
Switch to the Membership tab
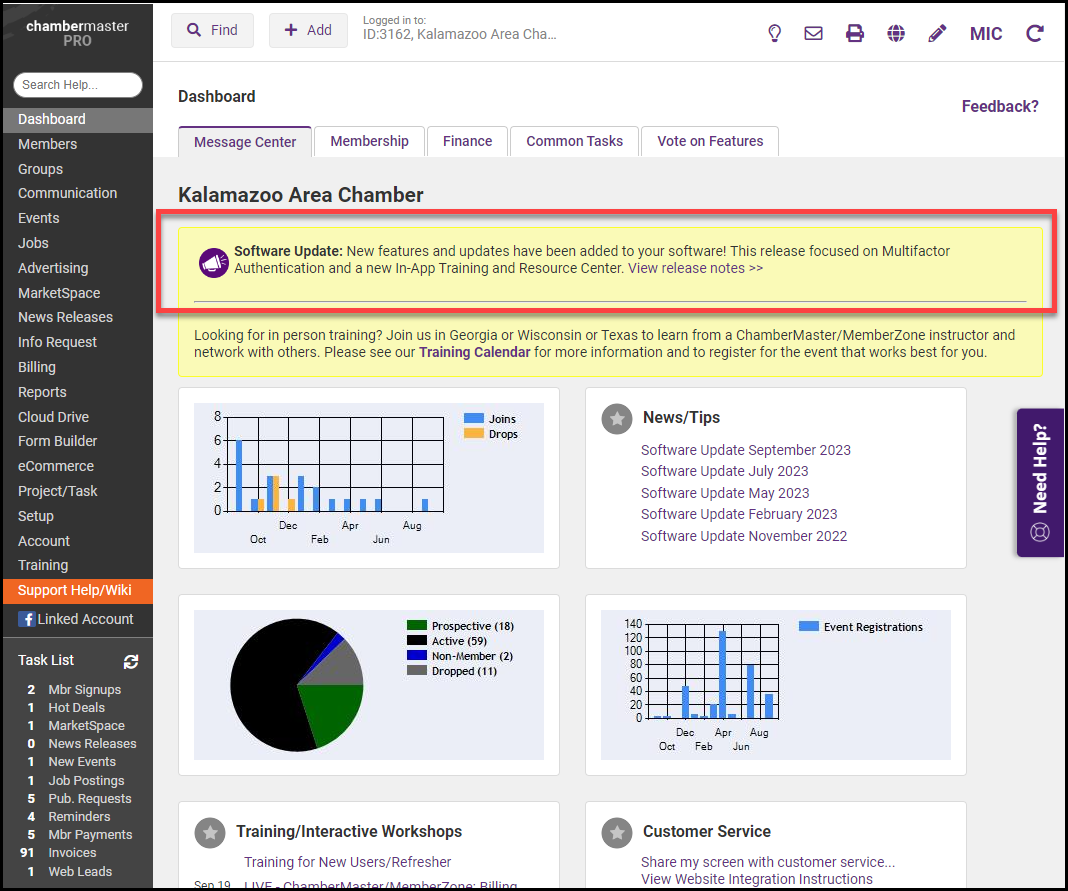point(369,141)
